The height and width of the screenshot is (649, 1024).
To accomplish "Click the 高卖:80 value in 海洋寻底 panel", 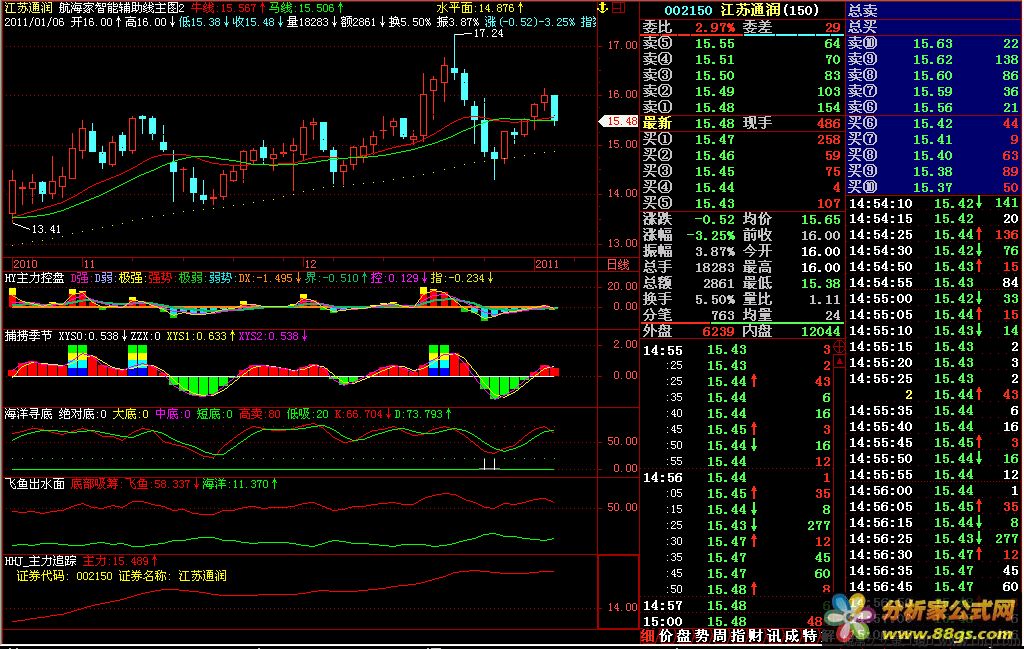I will [259, 414].
